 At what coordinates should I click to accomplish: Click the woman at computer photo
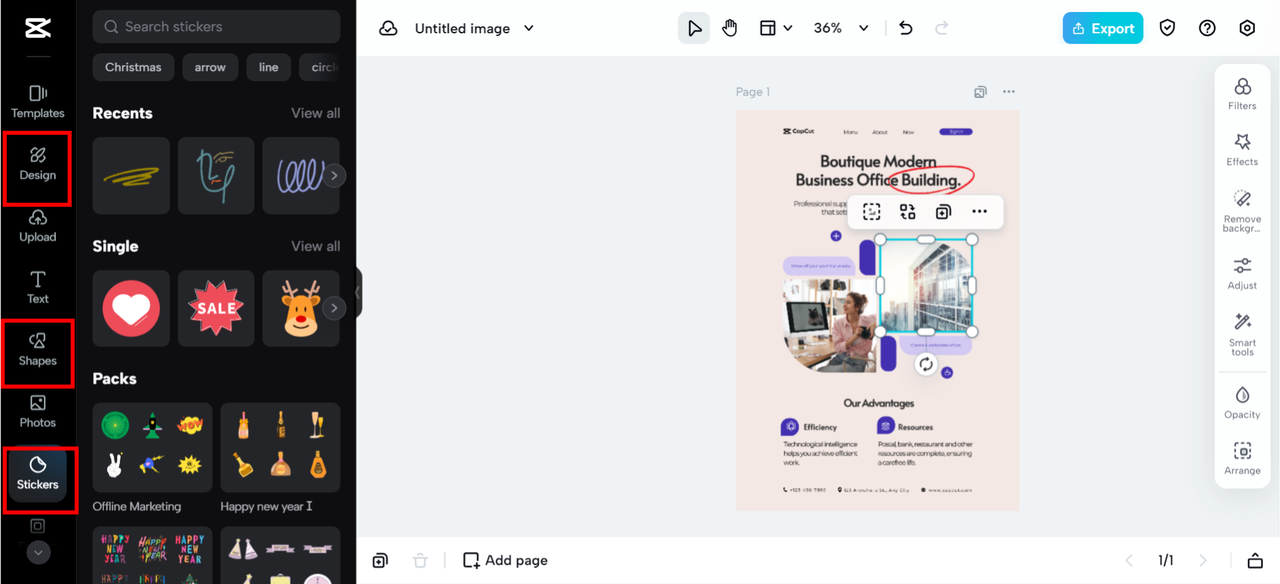click(830, 324)
